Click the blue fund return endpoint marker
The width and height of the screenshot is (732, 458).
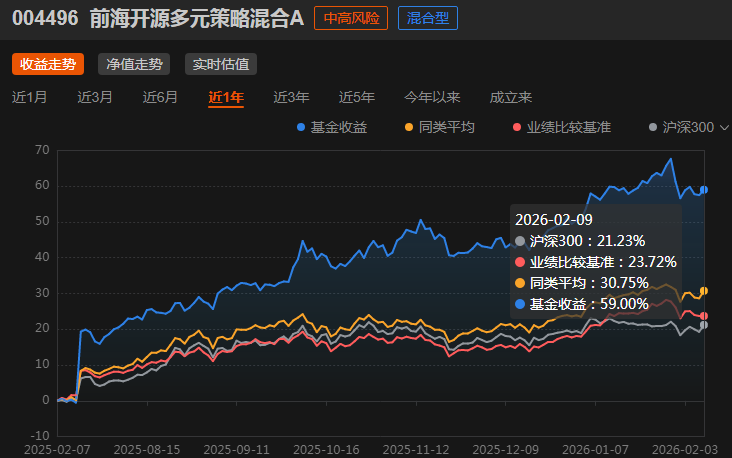coord(704,190)
